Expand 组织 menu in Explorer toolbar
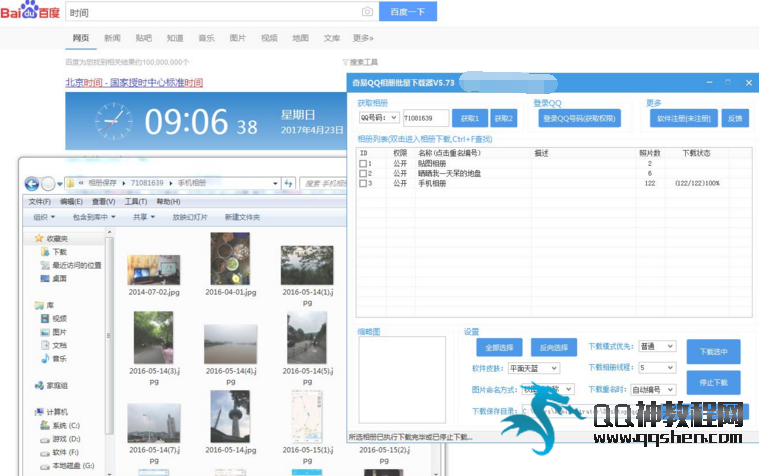This screenshot has width=759, height=476. pos(44,217)
